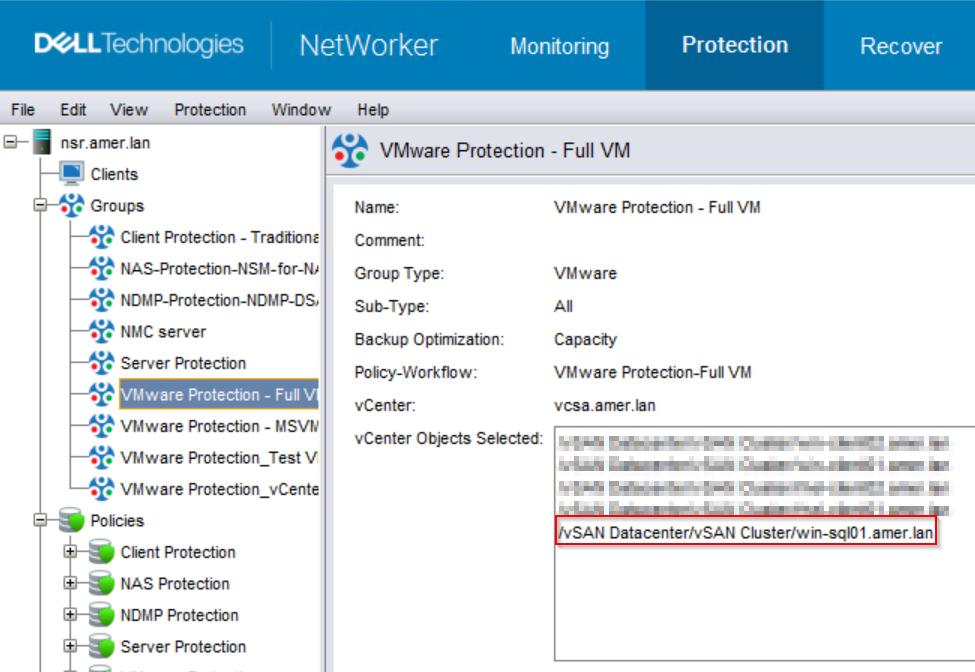Click the Groups folder icon
This screenshot has width=975, height=672.
click(x=72, y=206)
